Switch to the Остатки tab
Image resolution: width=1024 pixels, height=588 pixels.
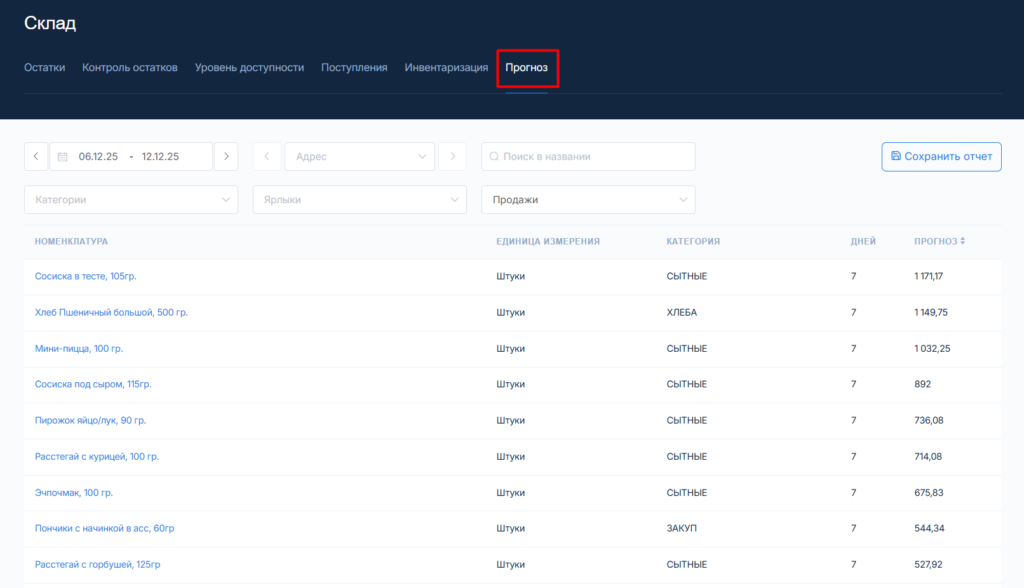(x=45, y=68)
